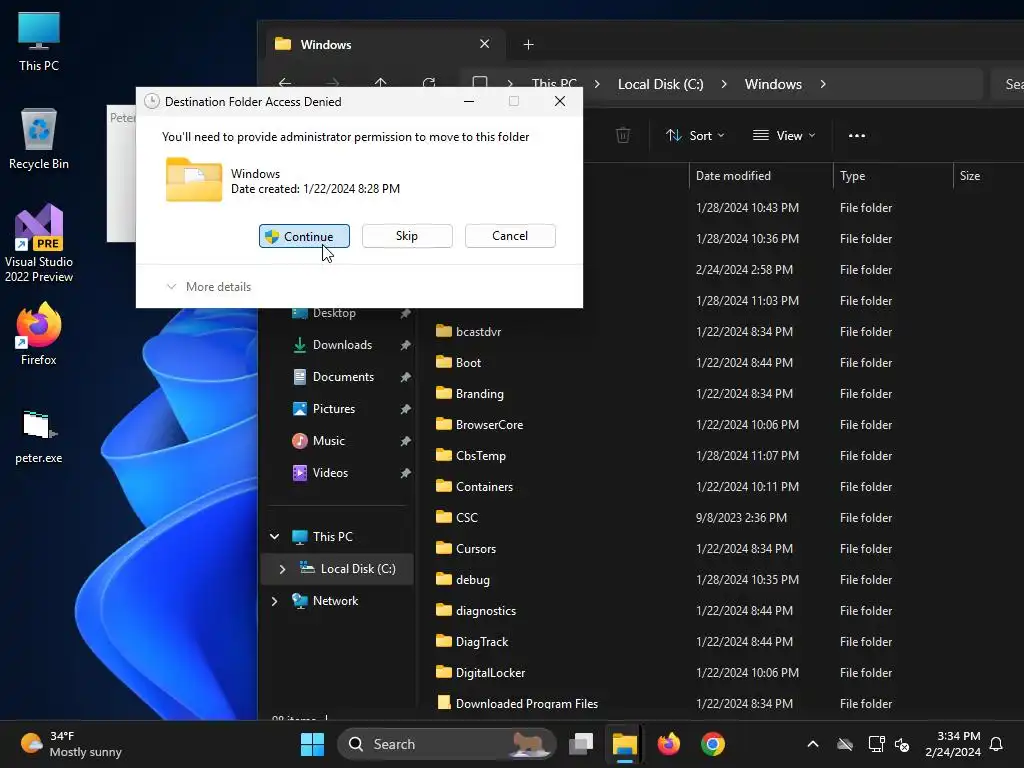Select Network in navigation pane
Image resolution: width=1024 pixels, height=768 pixels.
coord(335,601)
